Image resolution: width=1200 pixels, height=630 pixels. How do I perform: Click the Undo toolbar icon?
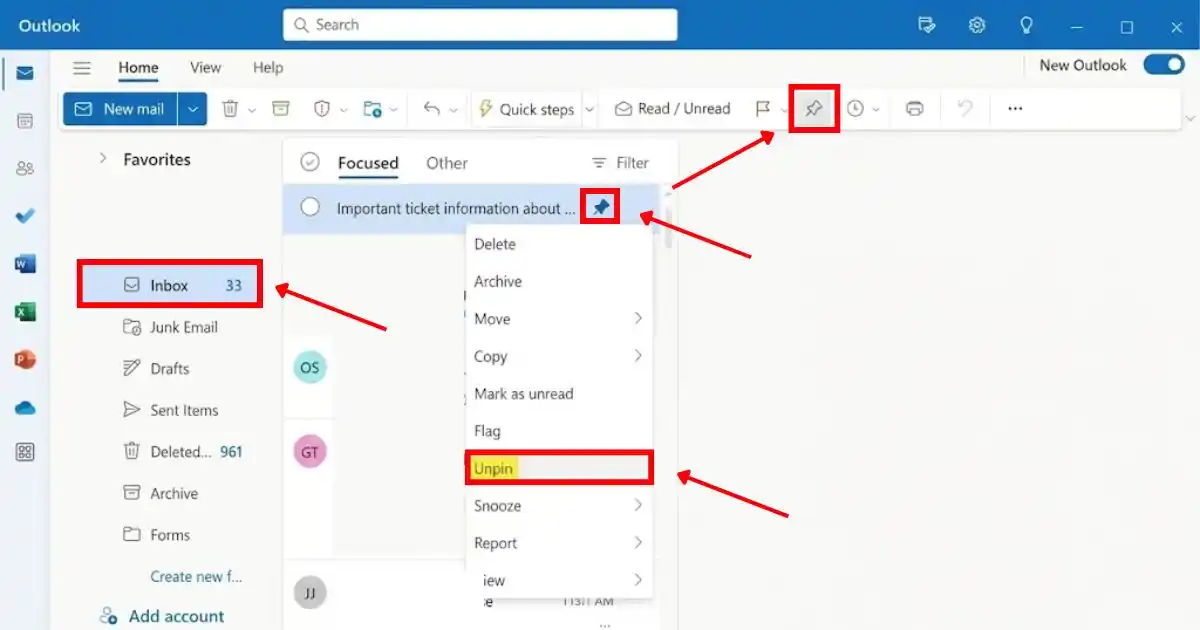tap(965, 109)
